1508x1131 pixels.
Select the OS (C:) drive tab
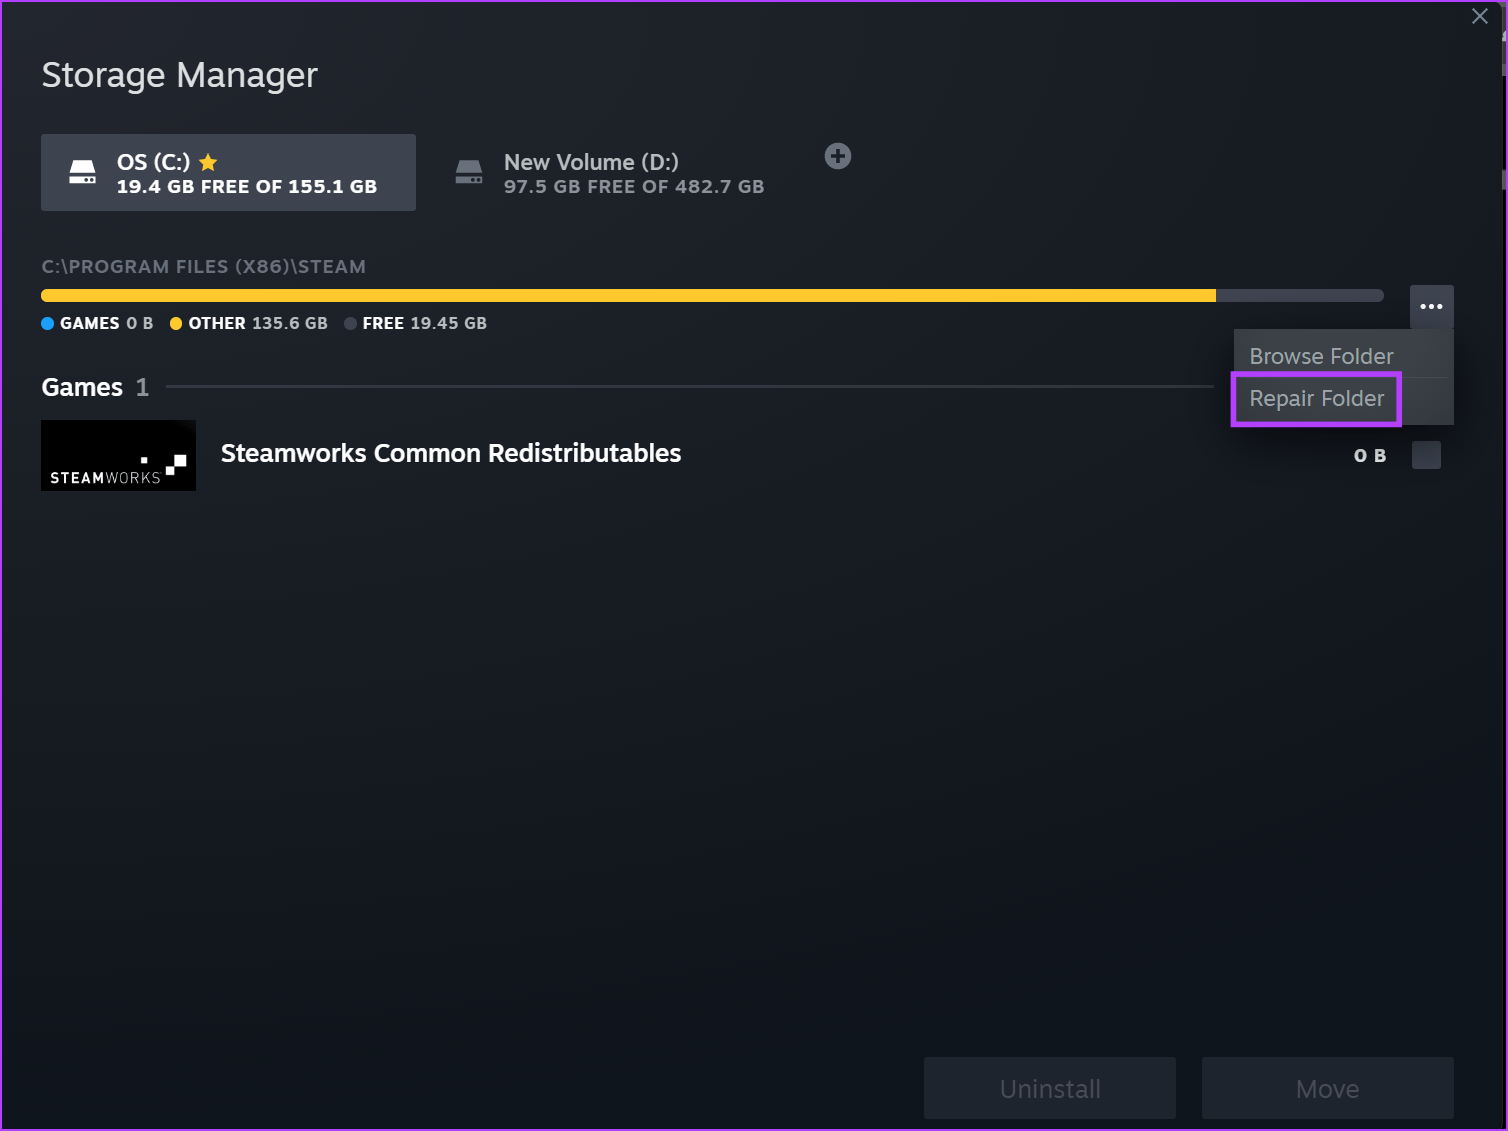(228, 172)
